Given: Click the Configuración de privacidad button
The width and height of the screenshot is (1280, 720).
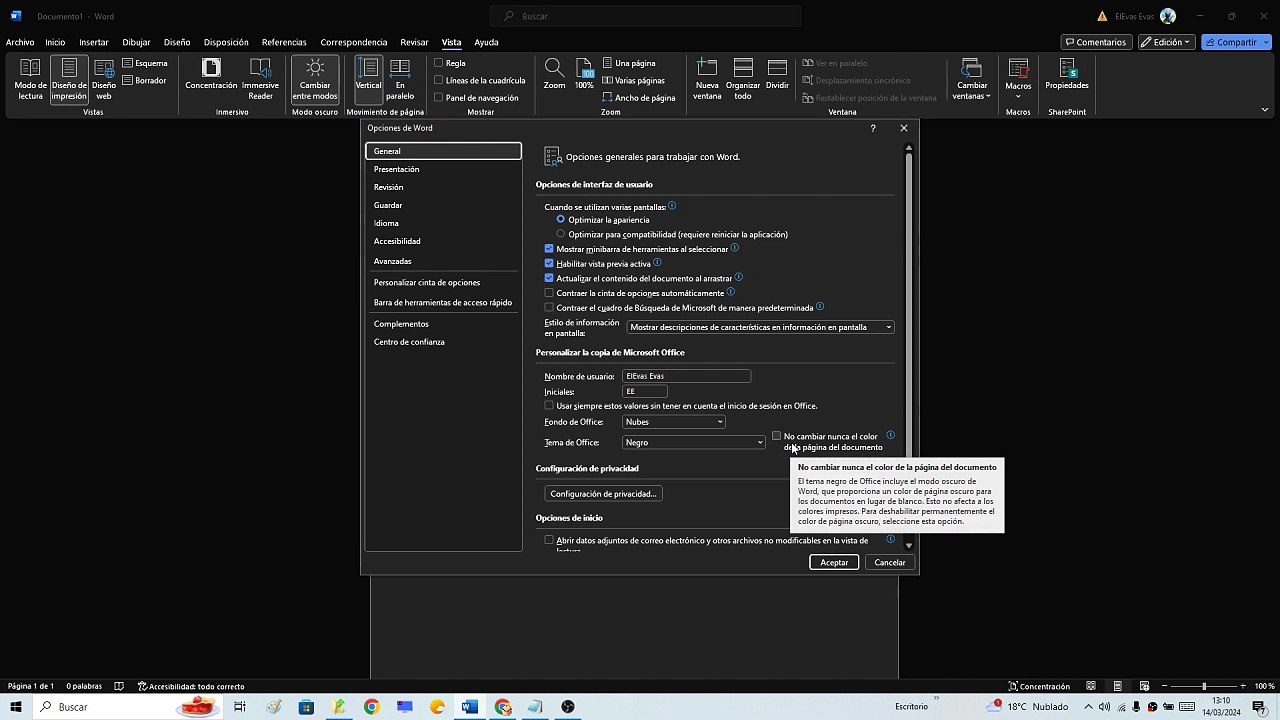Looking at the screenshot, I should tap(603, 494).
